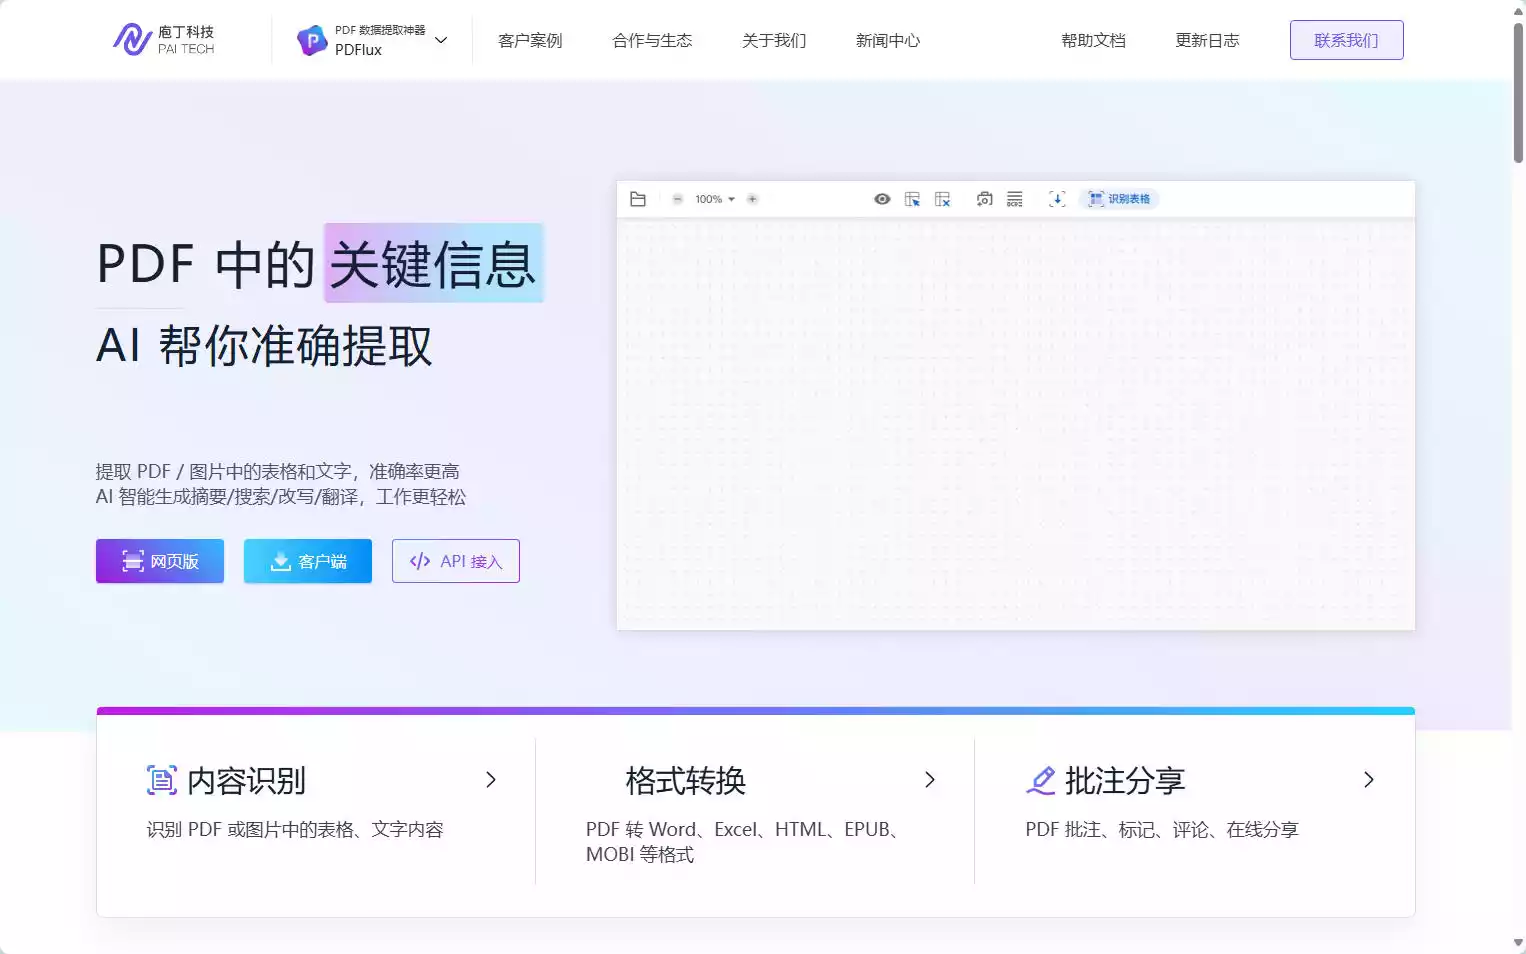Select the table selection tool icon
Viewport: 1526px width, 954px height.
pyautogui.click(x=911, y=198)
